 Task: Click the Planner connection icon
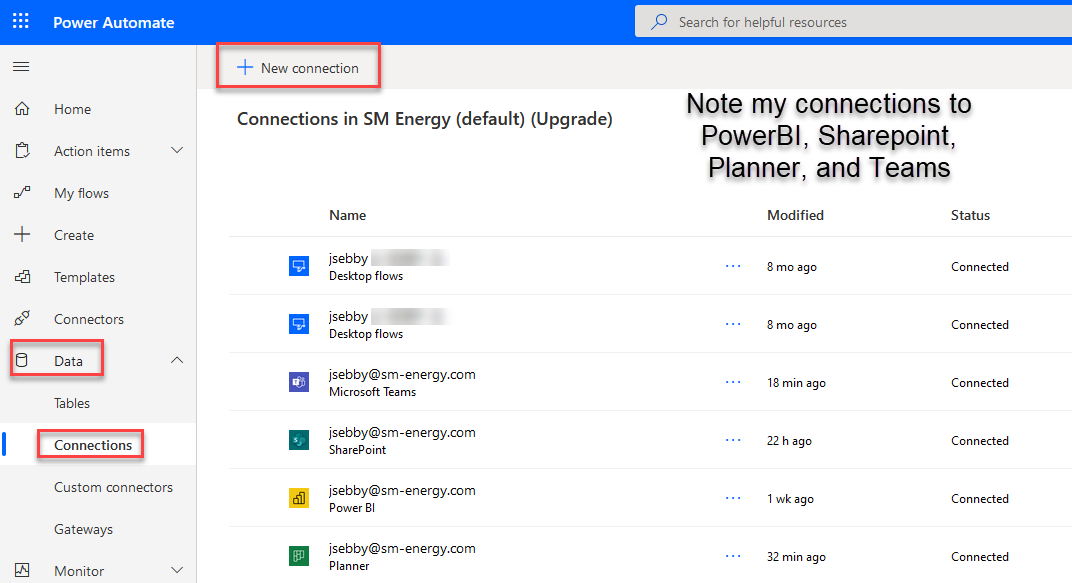pos(299,556)
